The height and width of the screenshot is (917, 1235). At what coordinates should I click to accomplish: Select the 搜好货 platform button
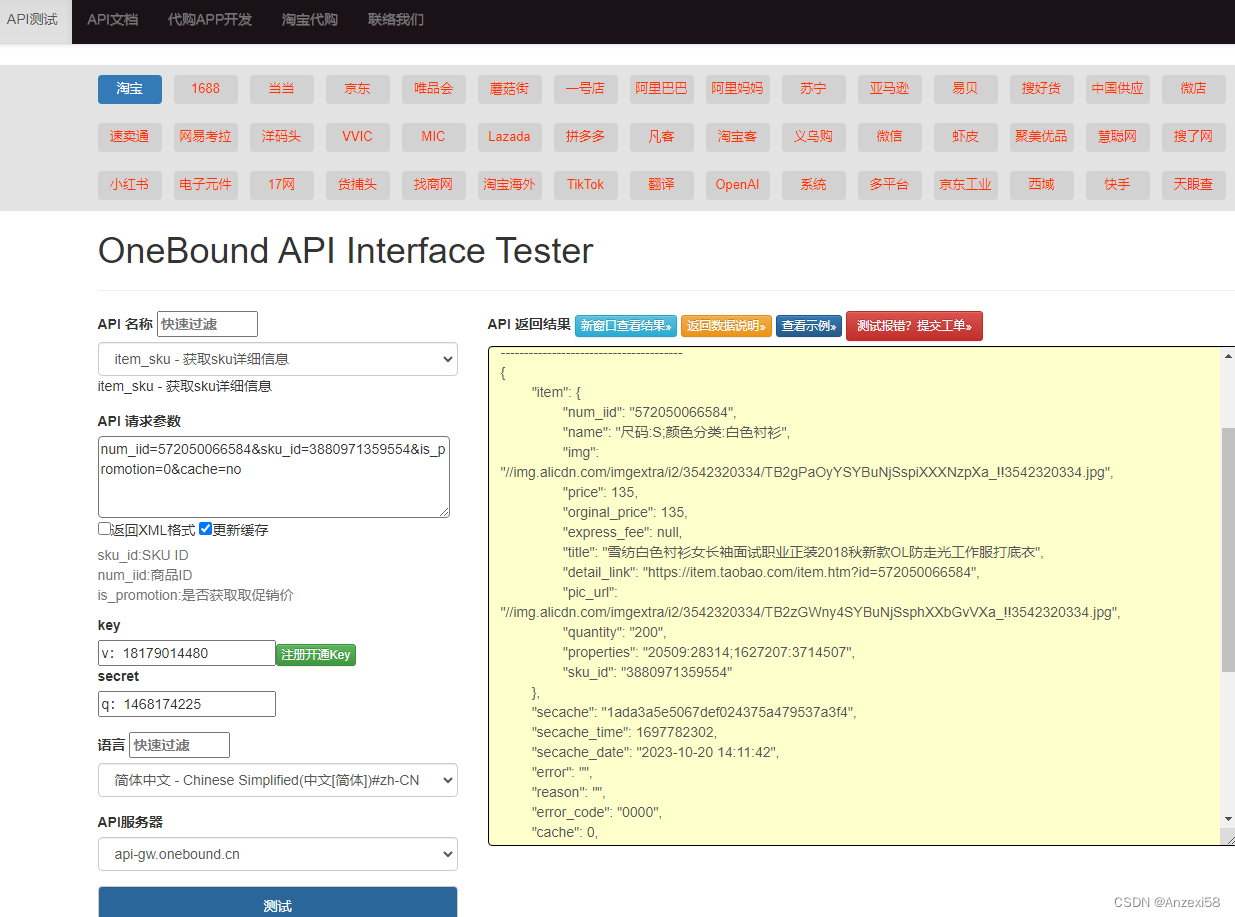1042,89
